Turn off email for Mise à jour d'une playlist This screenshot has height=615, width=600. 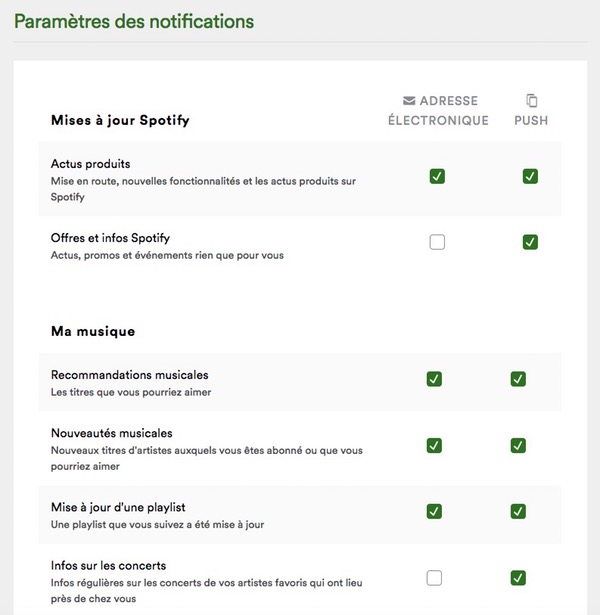[x=434, y=511]
